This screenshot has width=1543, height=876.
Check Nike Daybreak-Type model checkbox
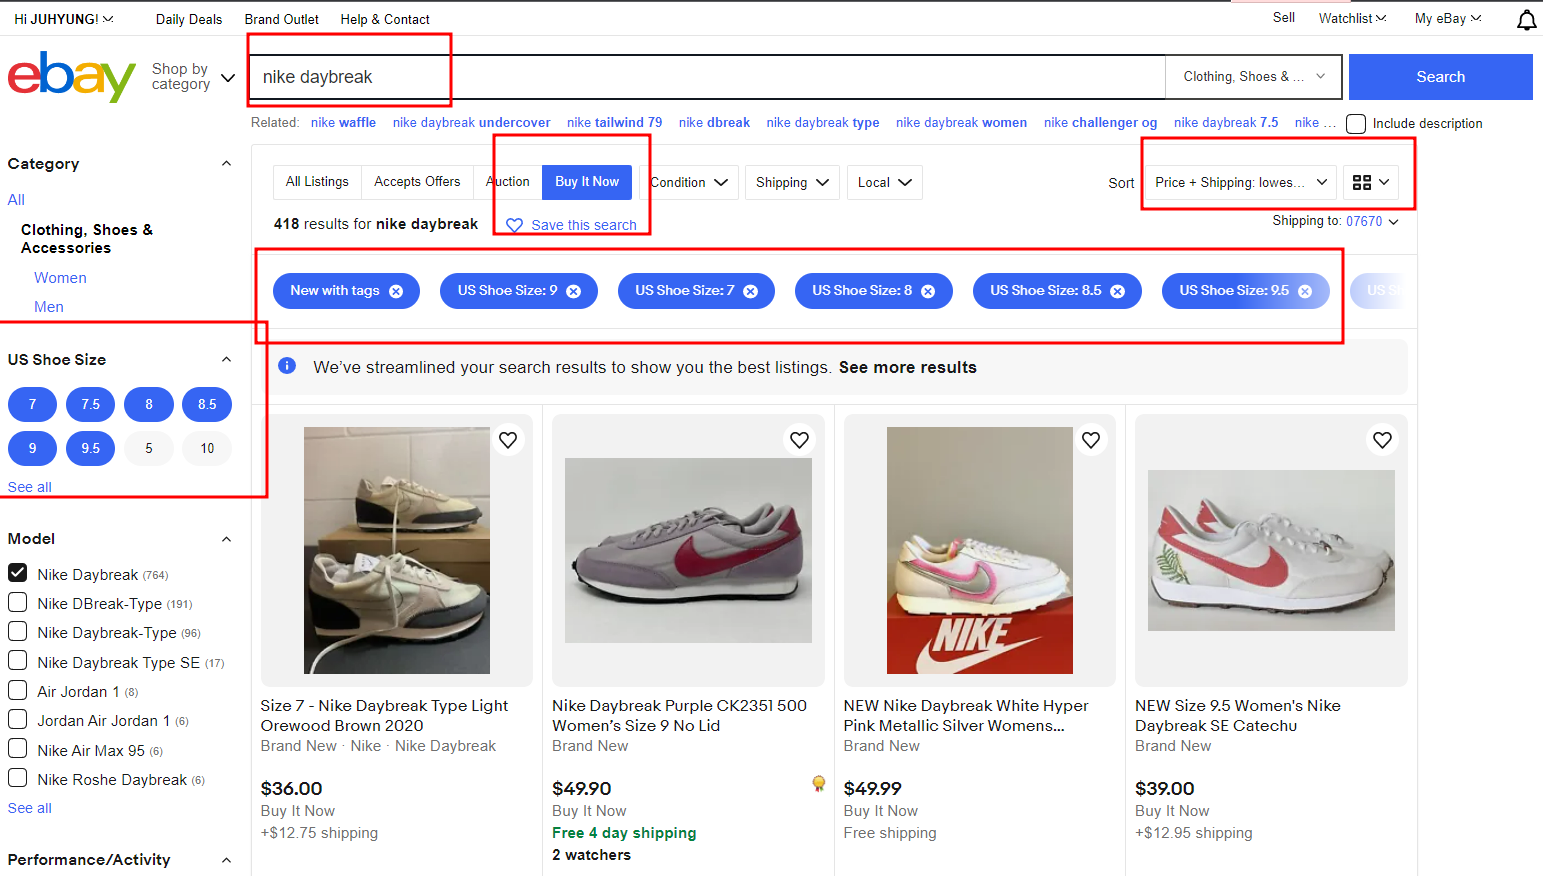17,631
